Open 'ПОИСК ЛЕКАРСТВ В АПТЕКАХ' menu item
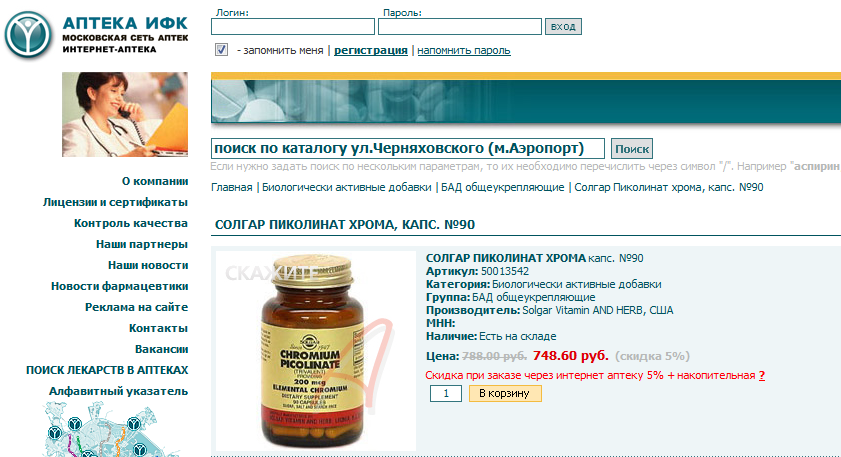Screen dimensions: 841x457 107,370
